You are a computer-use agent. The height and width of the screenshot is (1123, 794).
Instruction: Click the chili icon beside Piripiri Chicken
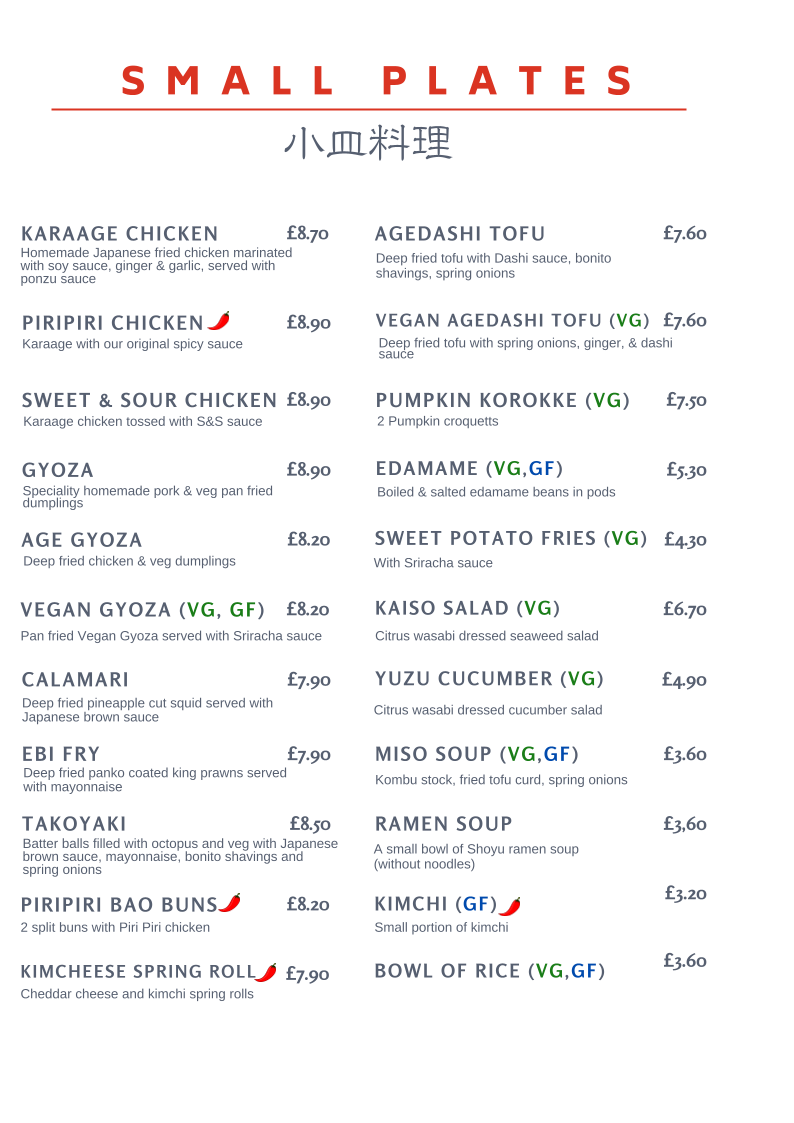(x=219, y=320)
